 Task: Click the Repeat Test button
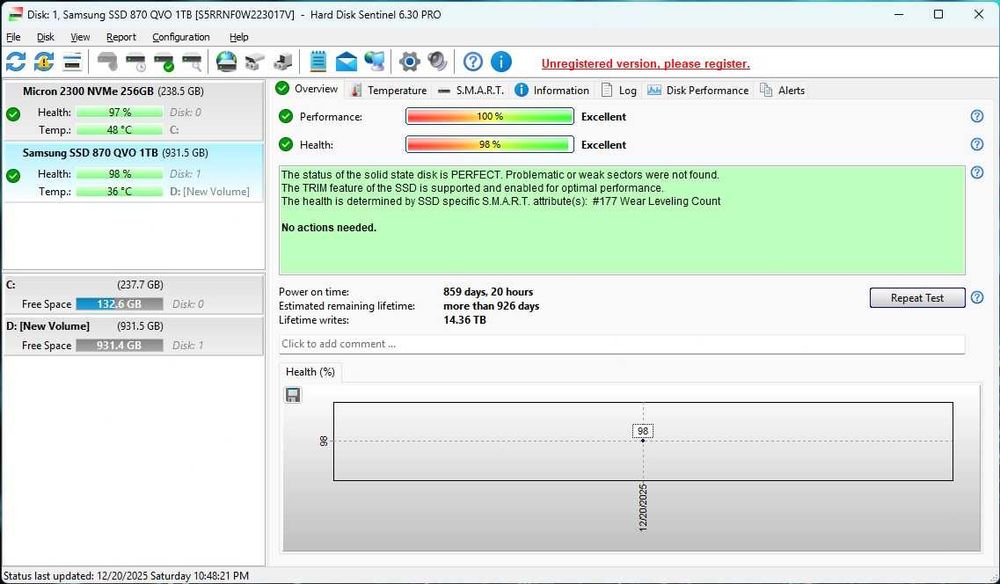pyautogui.click(x=917, y=298)
